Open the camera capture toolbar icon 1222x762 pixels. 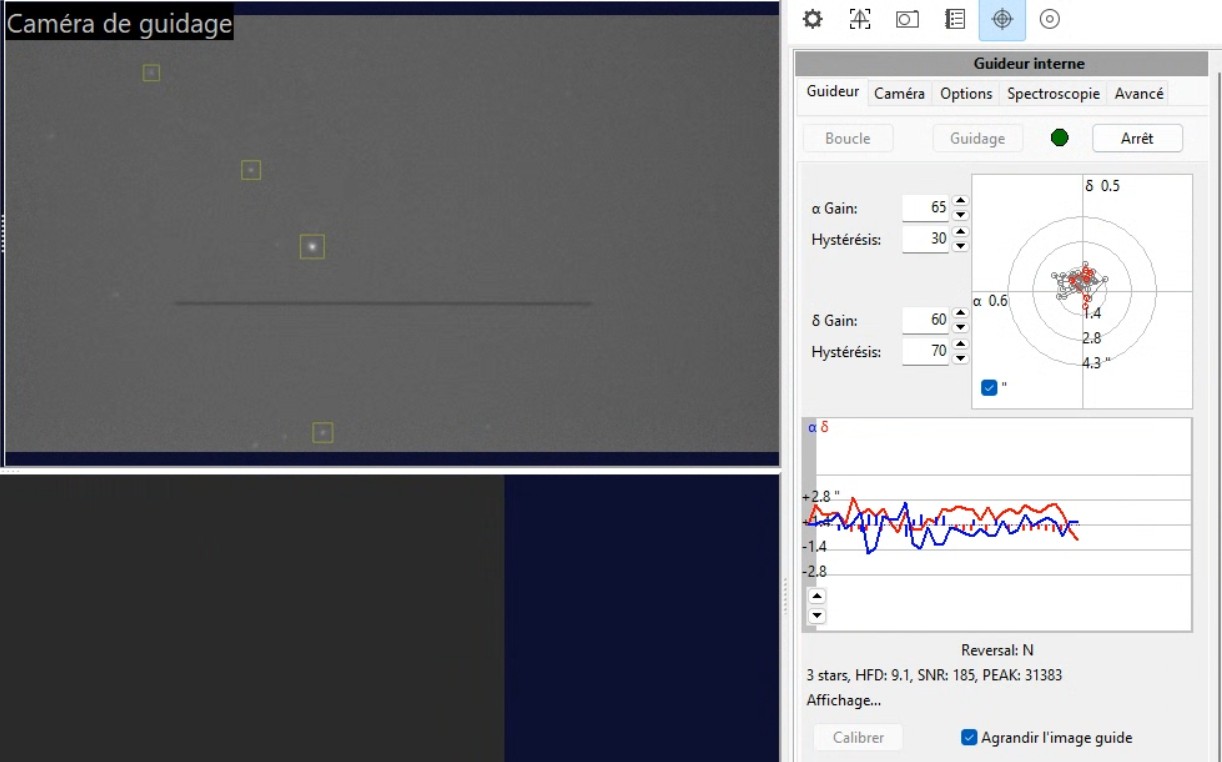coord(907,19)
